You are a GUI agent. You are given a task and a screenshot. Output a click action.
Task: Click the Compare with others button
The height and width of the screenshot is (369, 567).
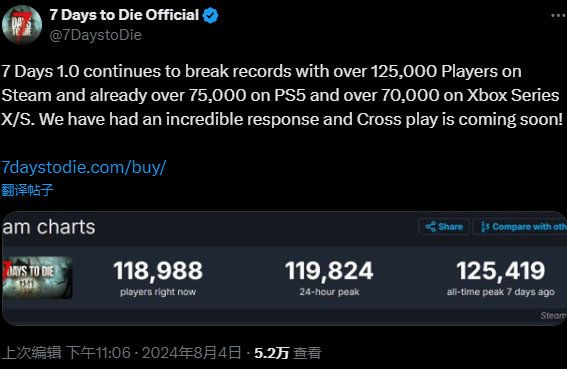pyautogui.click(x=520, y=227)
